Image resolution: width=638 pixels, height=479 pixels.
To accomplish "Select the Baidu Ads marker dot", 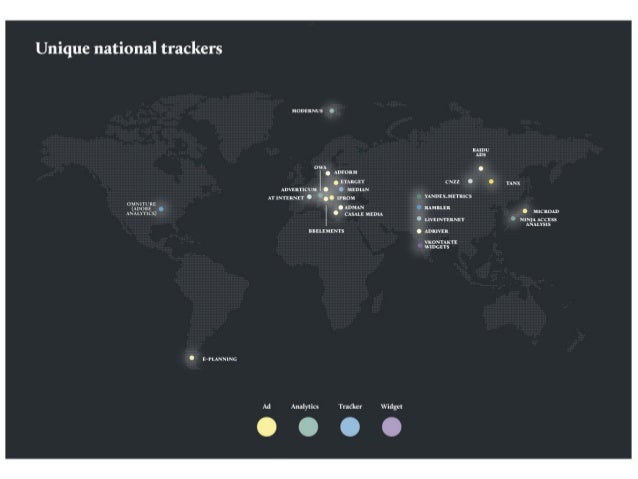I will coord(481,168).
